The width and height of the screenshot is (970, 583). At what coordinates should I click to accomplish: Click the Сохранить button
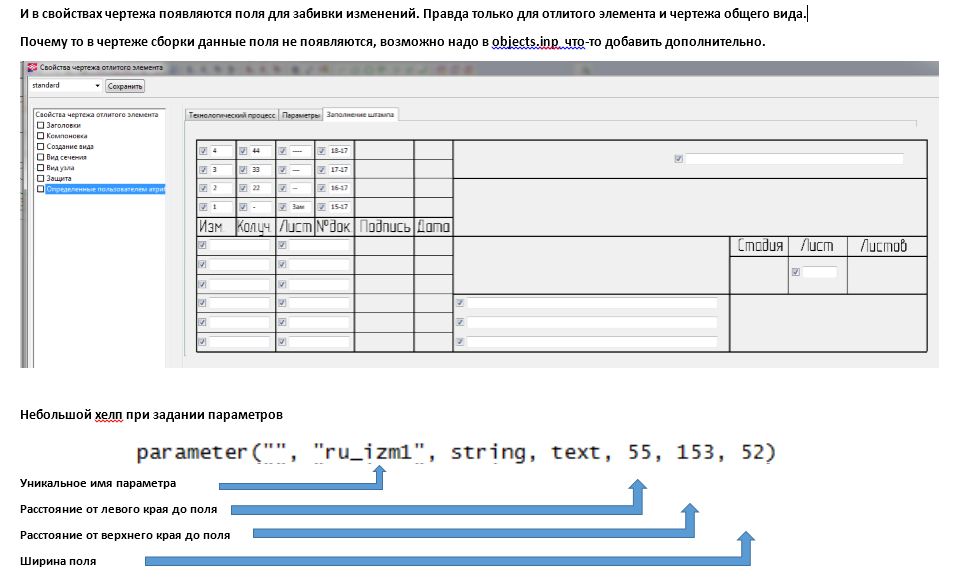(x=125, y=86)
